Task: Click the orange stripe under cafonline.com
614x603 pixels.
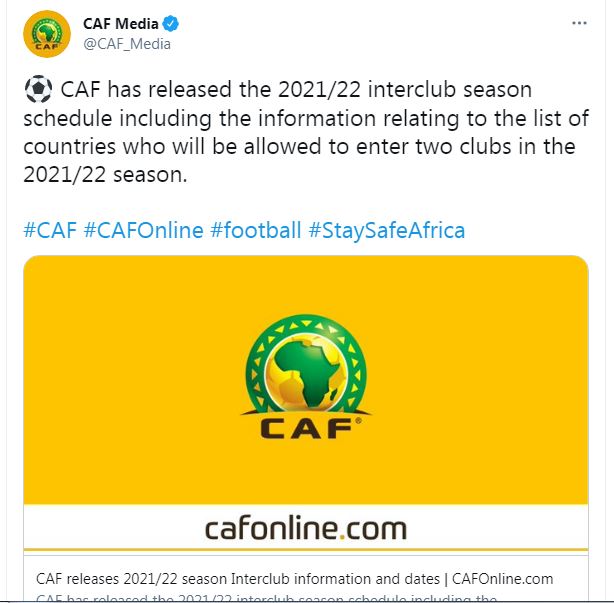Action: pyautogui.click(x=306, y=551)
